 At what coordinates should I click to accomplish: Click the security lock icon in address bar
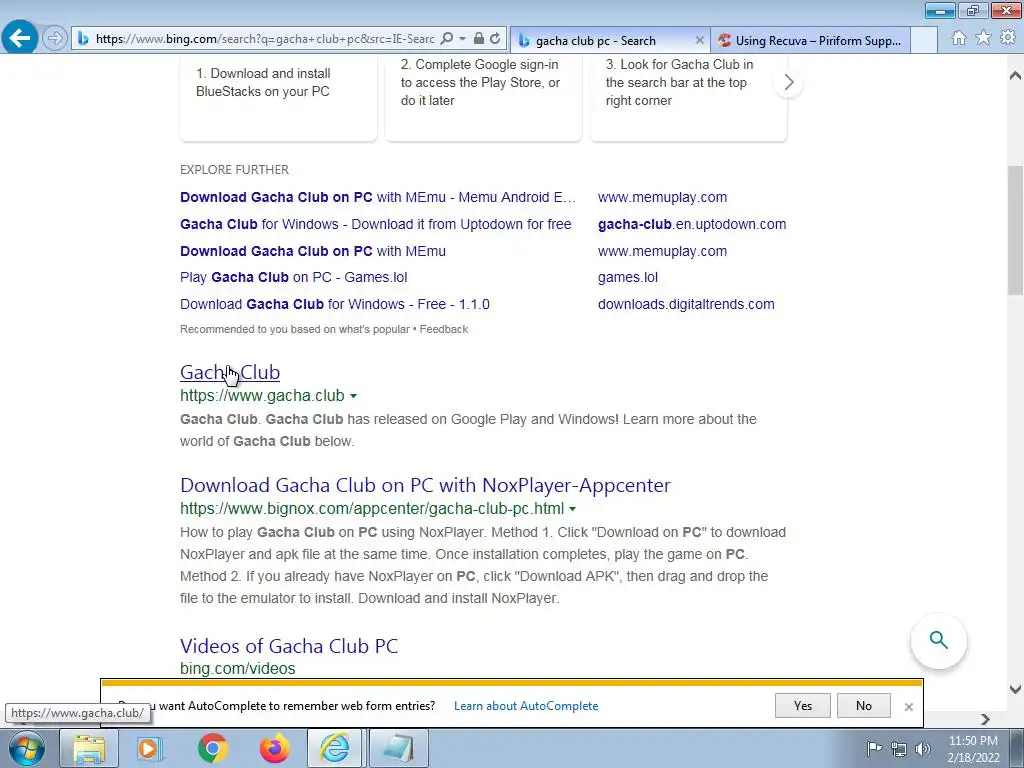[479, 39]
